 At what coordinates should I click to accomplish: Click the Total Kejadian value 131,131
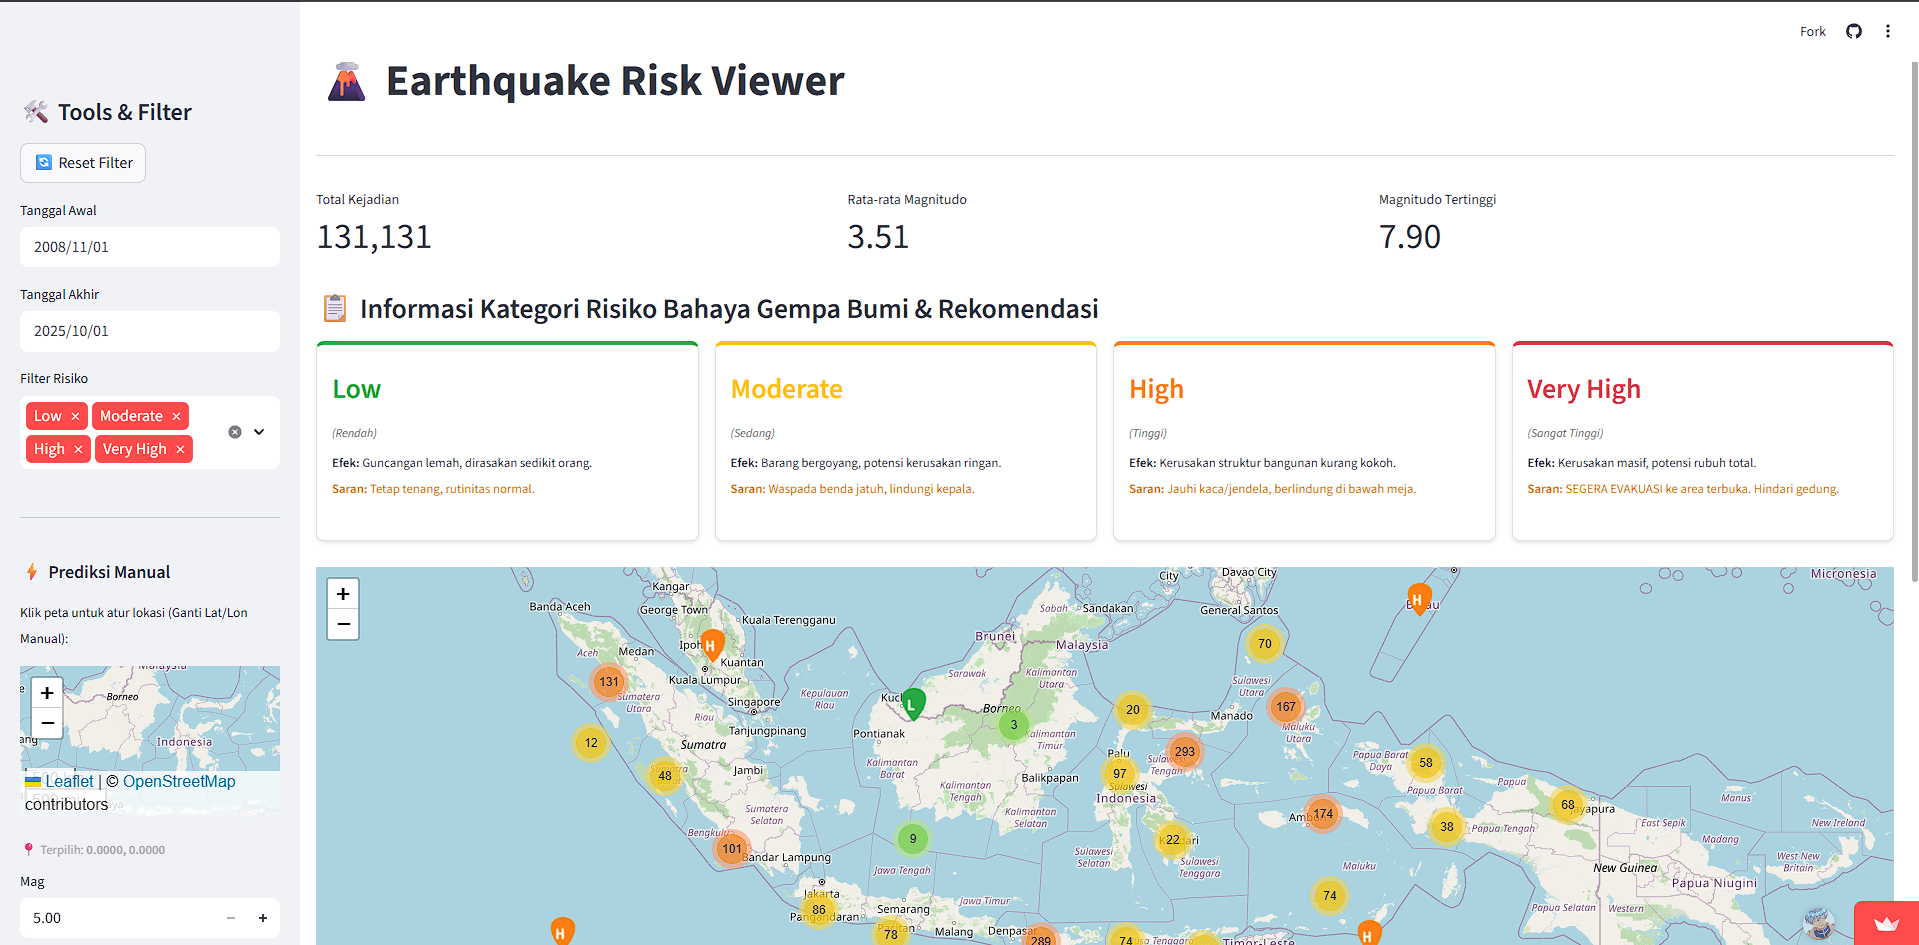pos(374,237)
